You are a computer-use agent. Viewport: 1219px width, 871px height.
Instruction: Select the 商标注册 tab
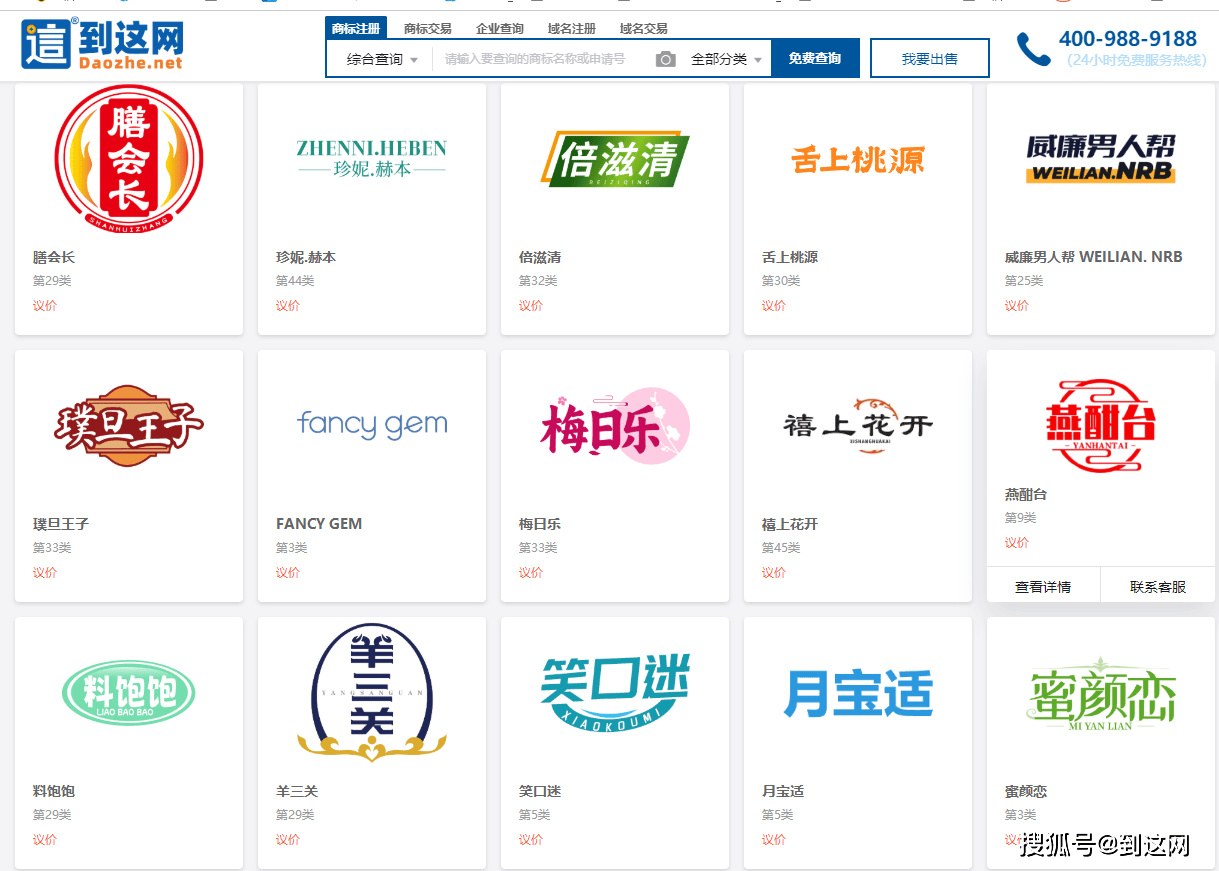tap(356, 28)
